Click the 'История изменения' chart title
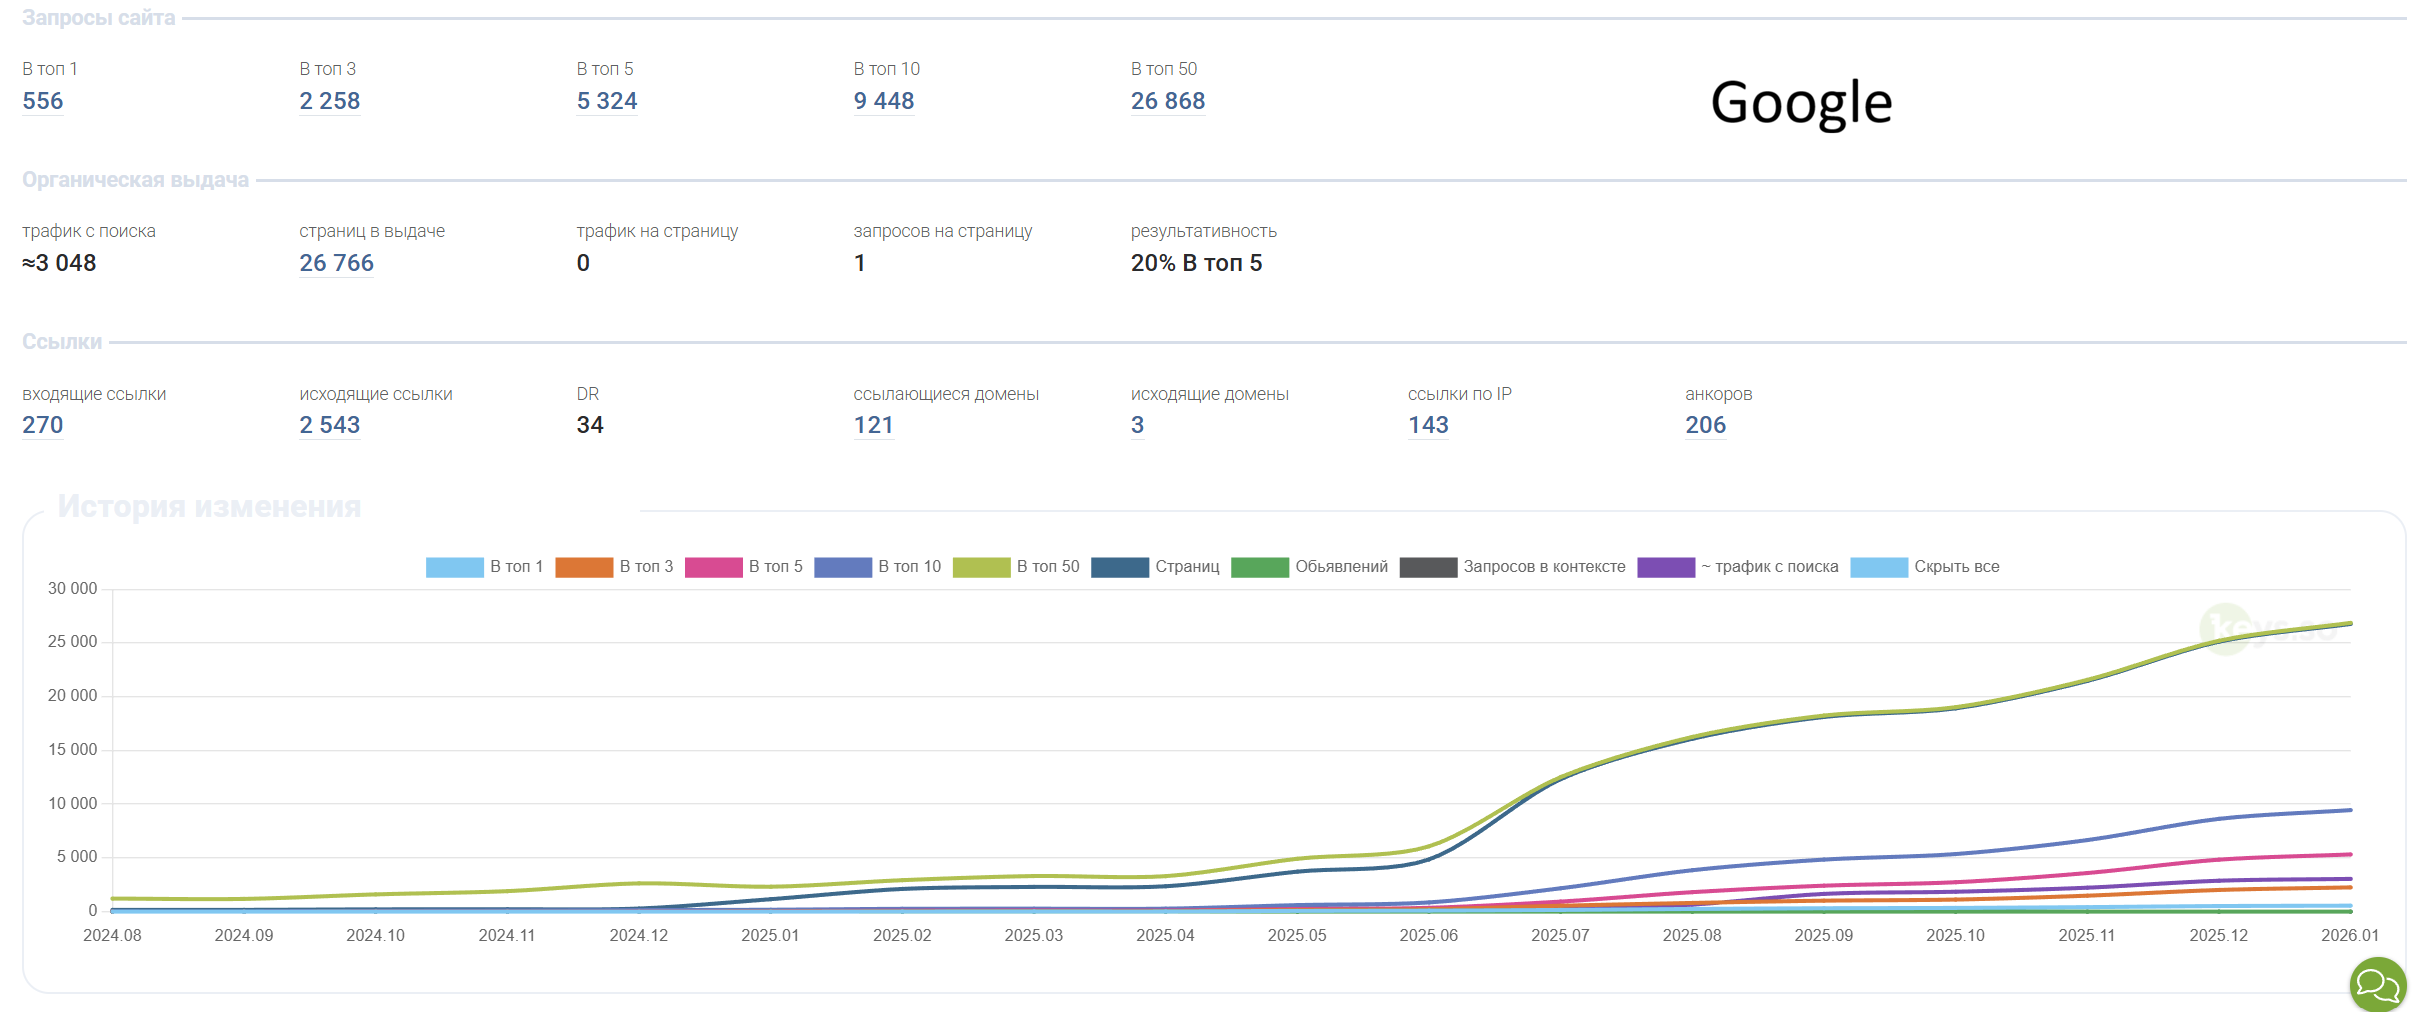The height and width of the screenshot is (1012, 2425). coord(209,506)
